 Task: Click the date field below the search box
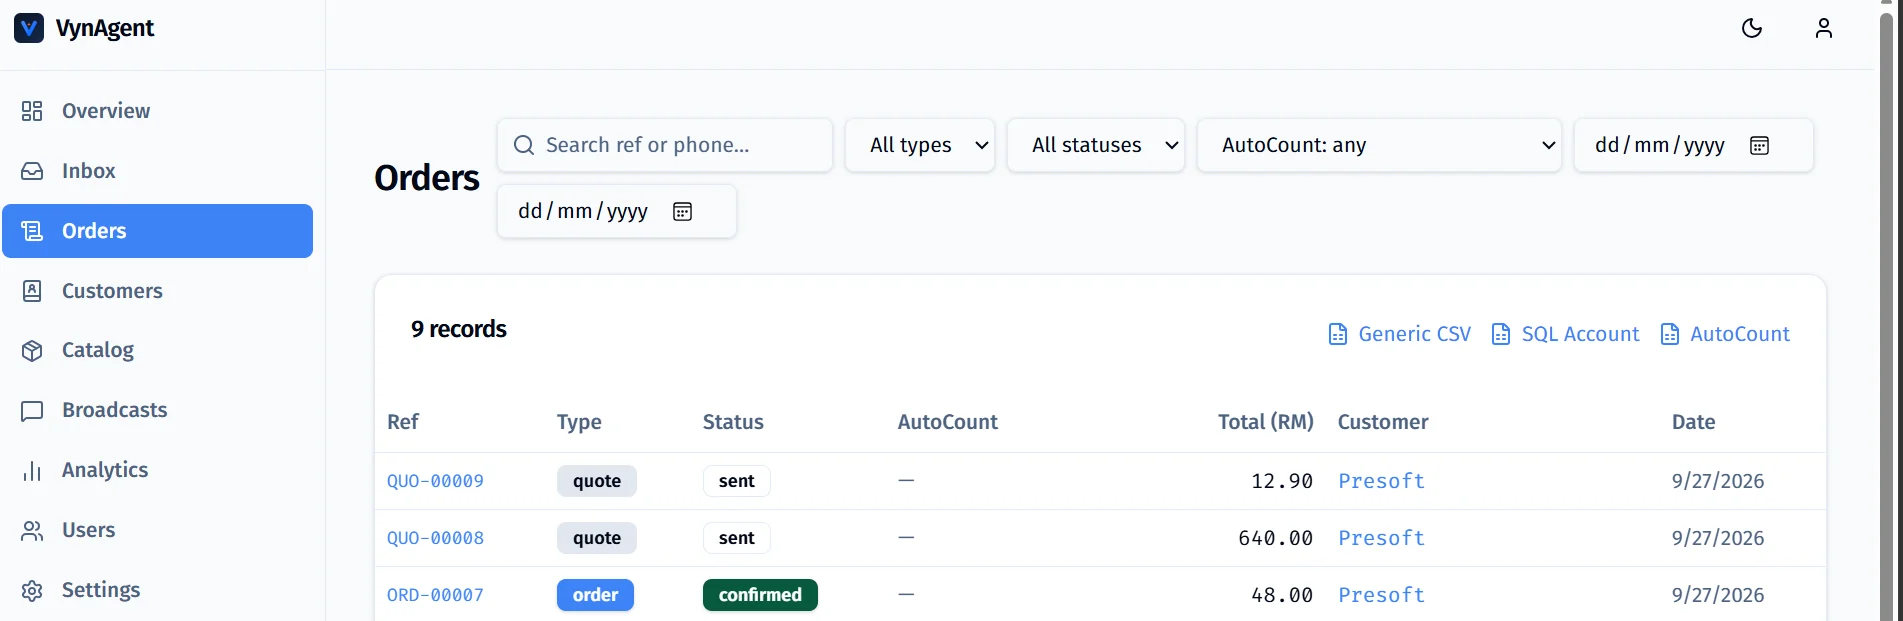click(617, 211)
